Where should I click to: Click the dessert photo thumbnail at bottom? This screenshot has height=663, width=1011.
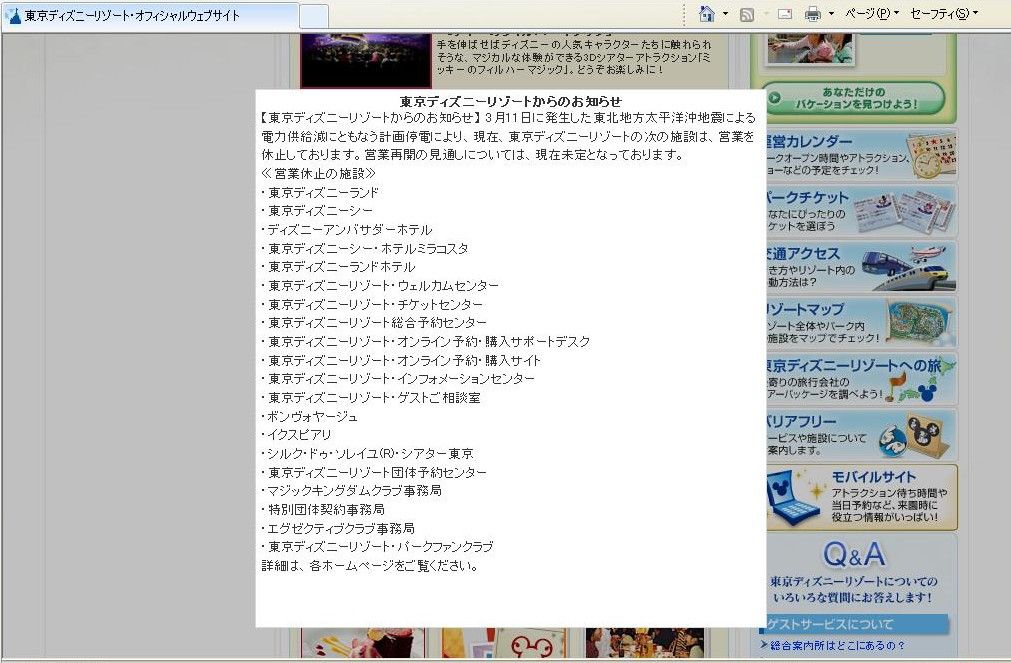364,642
